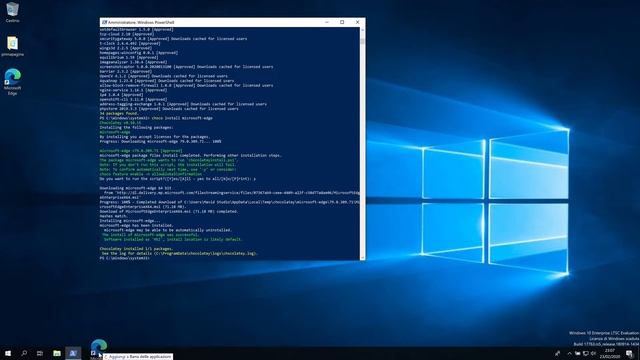
Task: Click 'Hashes match.' output line
Action: pos(113,216)
